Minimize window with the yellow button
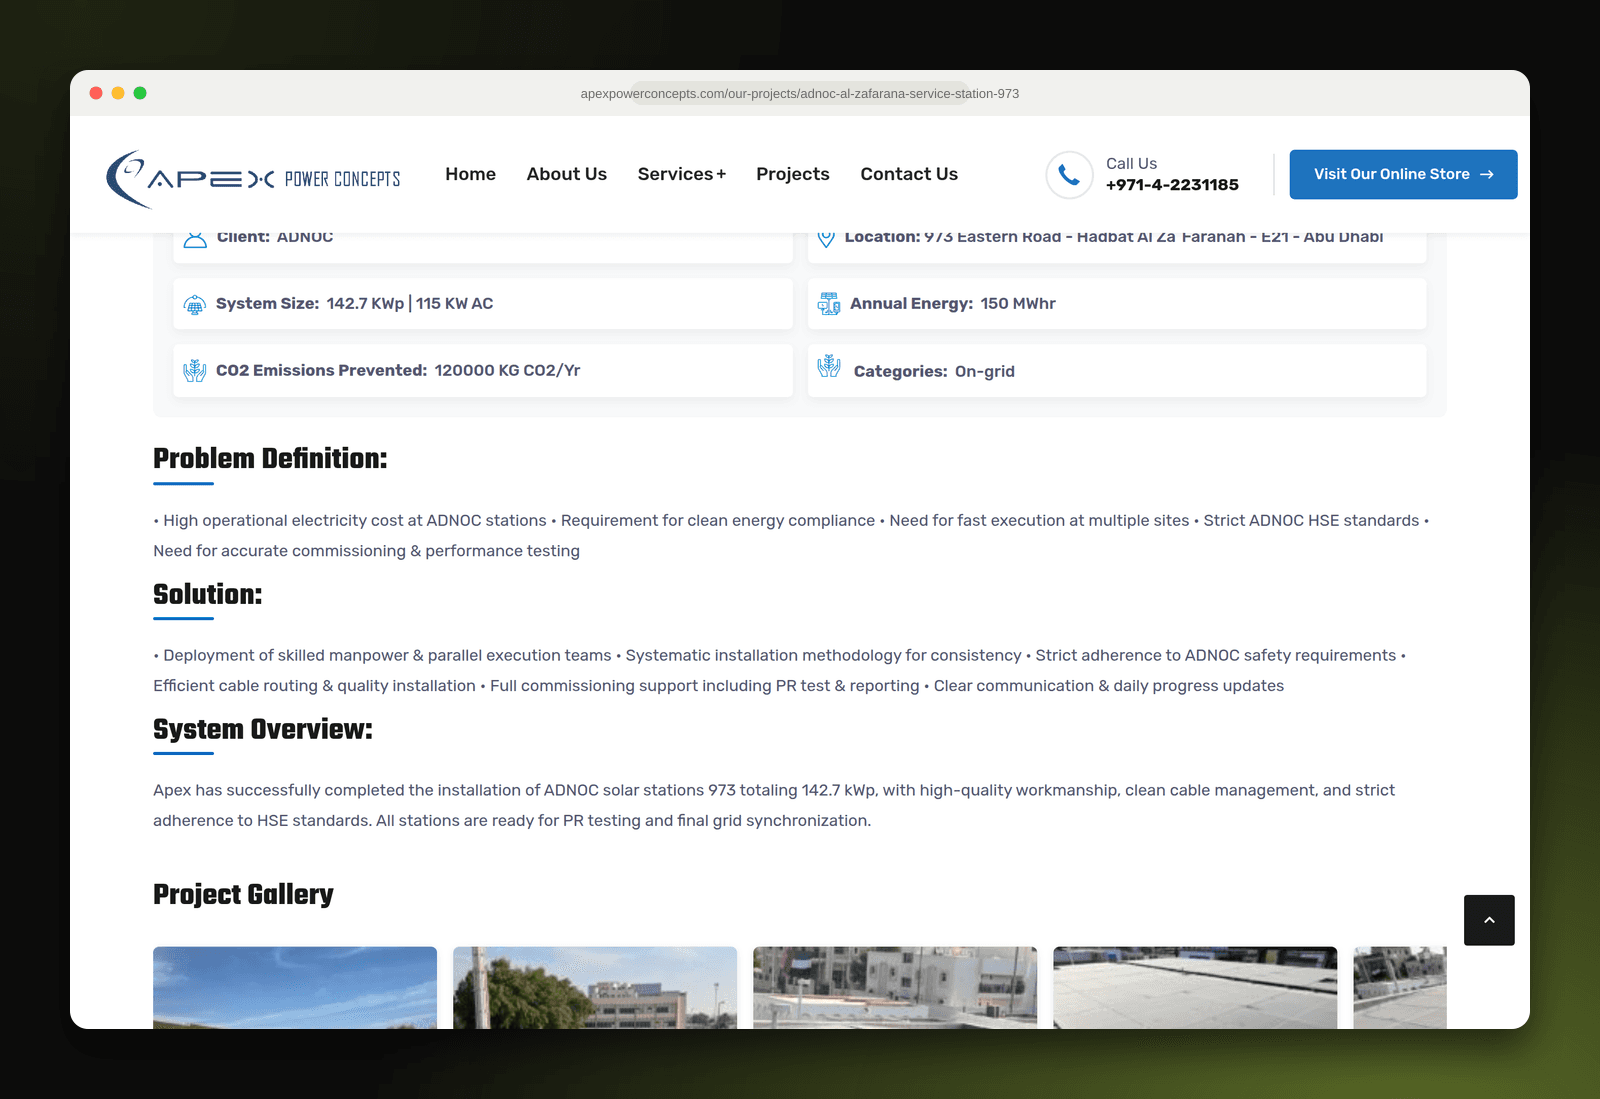Screen dimensions: 1600x1099 click(118, 93)
